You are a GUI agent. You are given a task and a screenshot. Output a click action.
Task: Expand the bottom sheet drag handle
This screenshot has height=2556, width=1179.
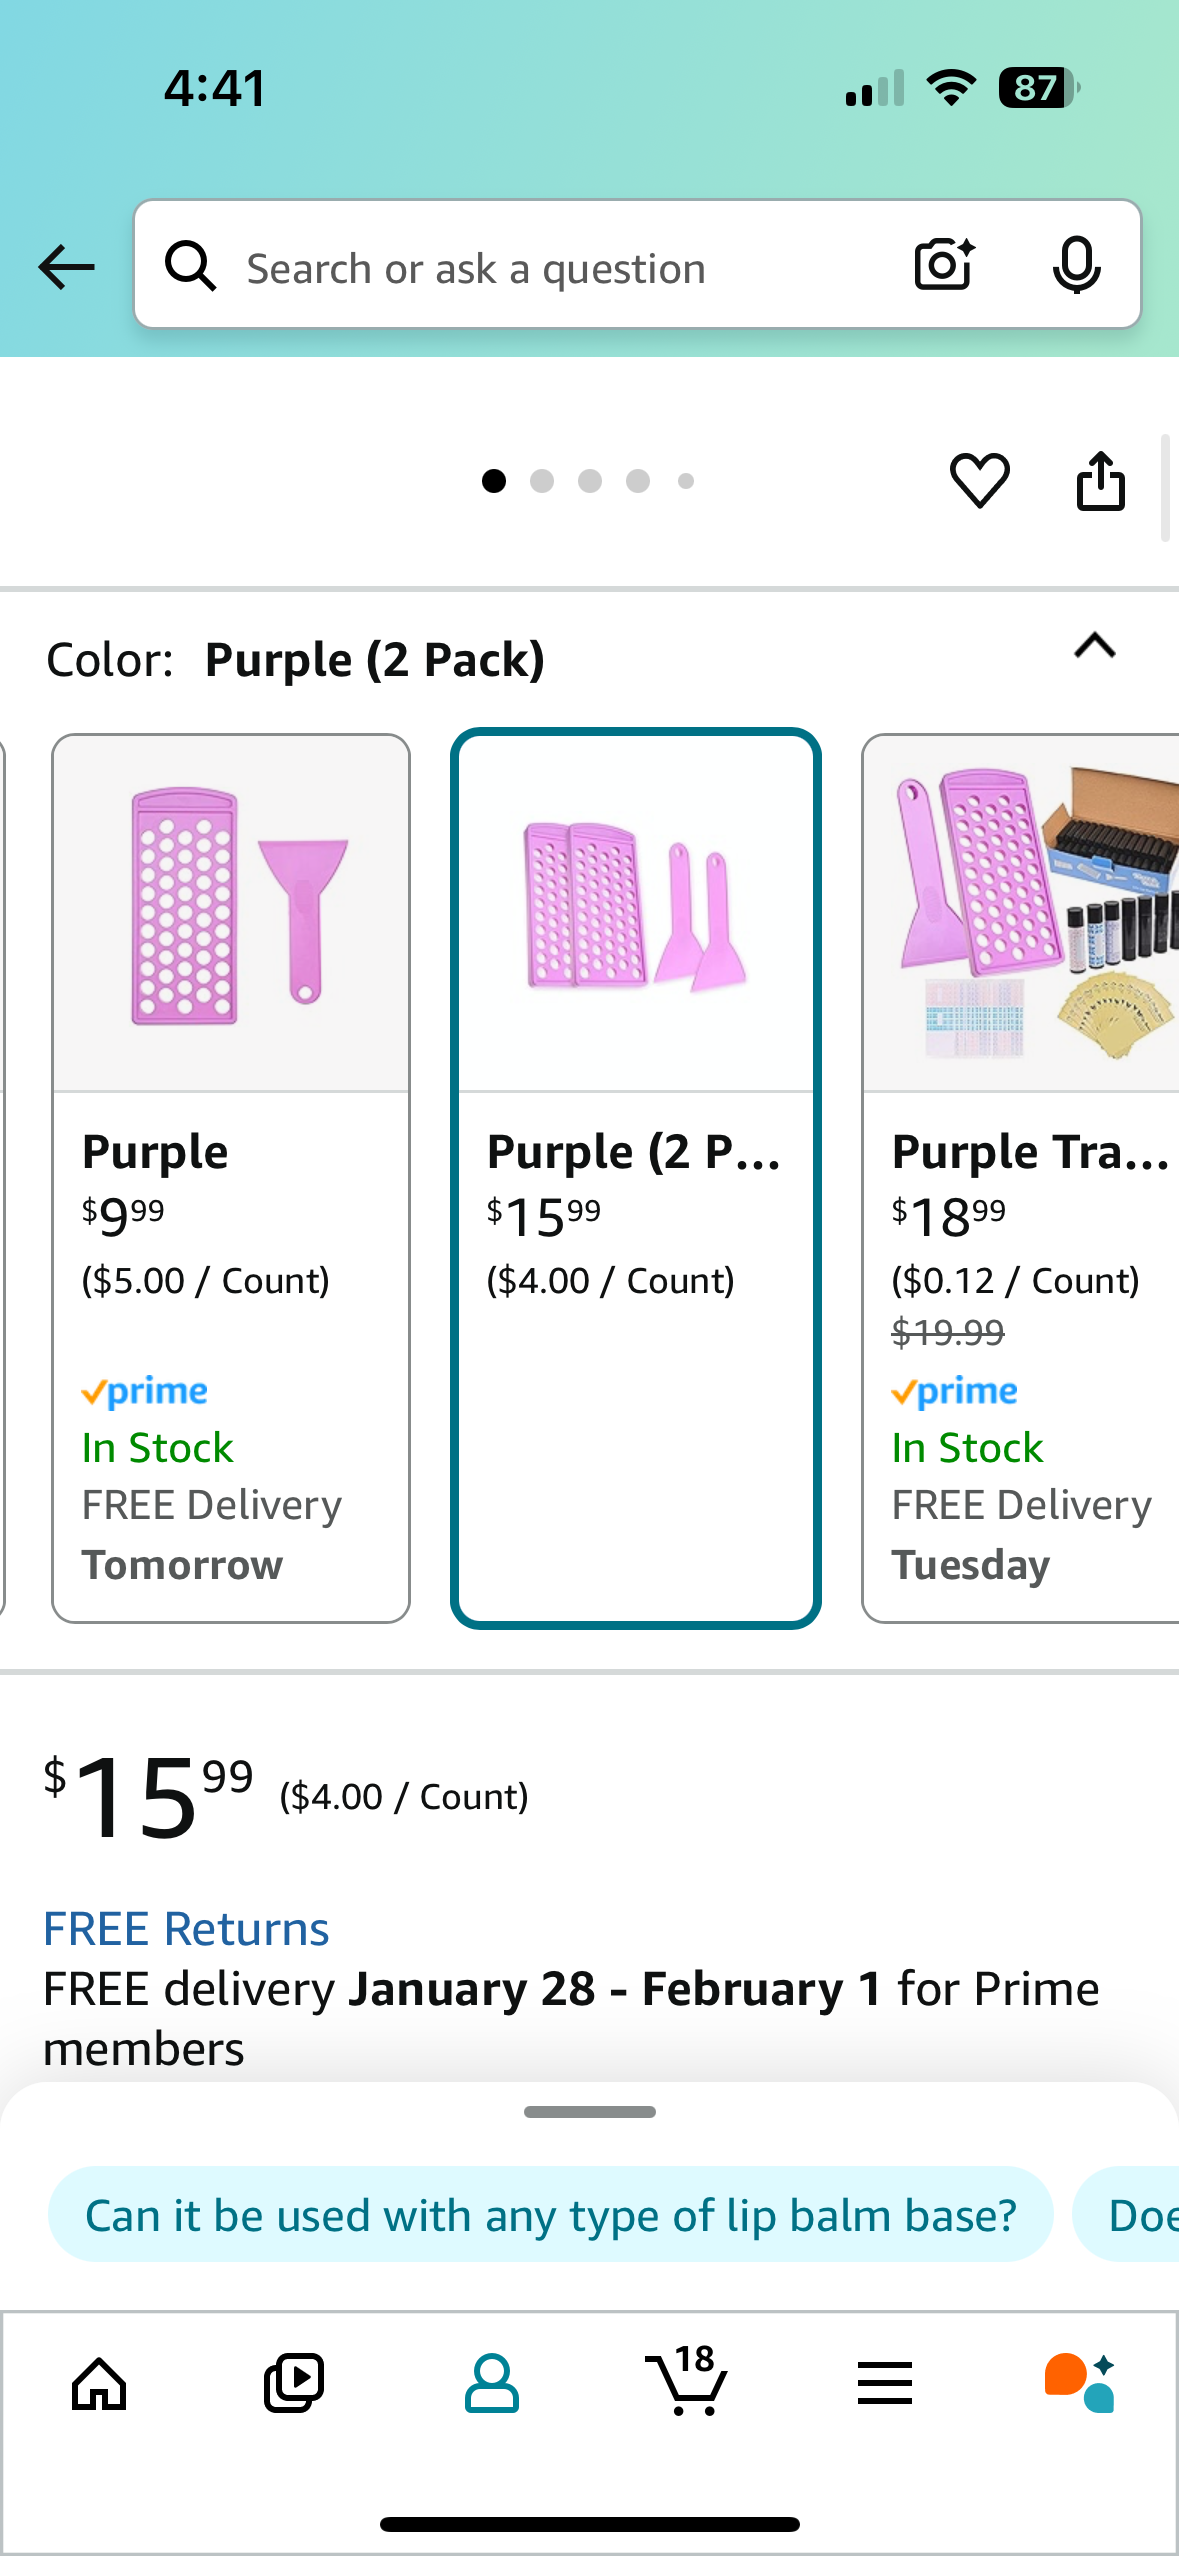[589, 2112]
